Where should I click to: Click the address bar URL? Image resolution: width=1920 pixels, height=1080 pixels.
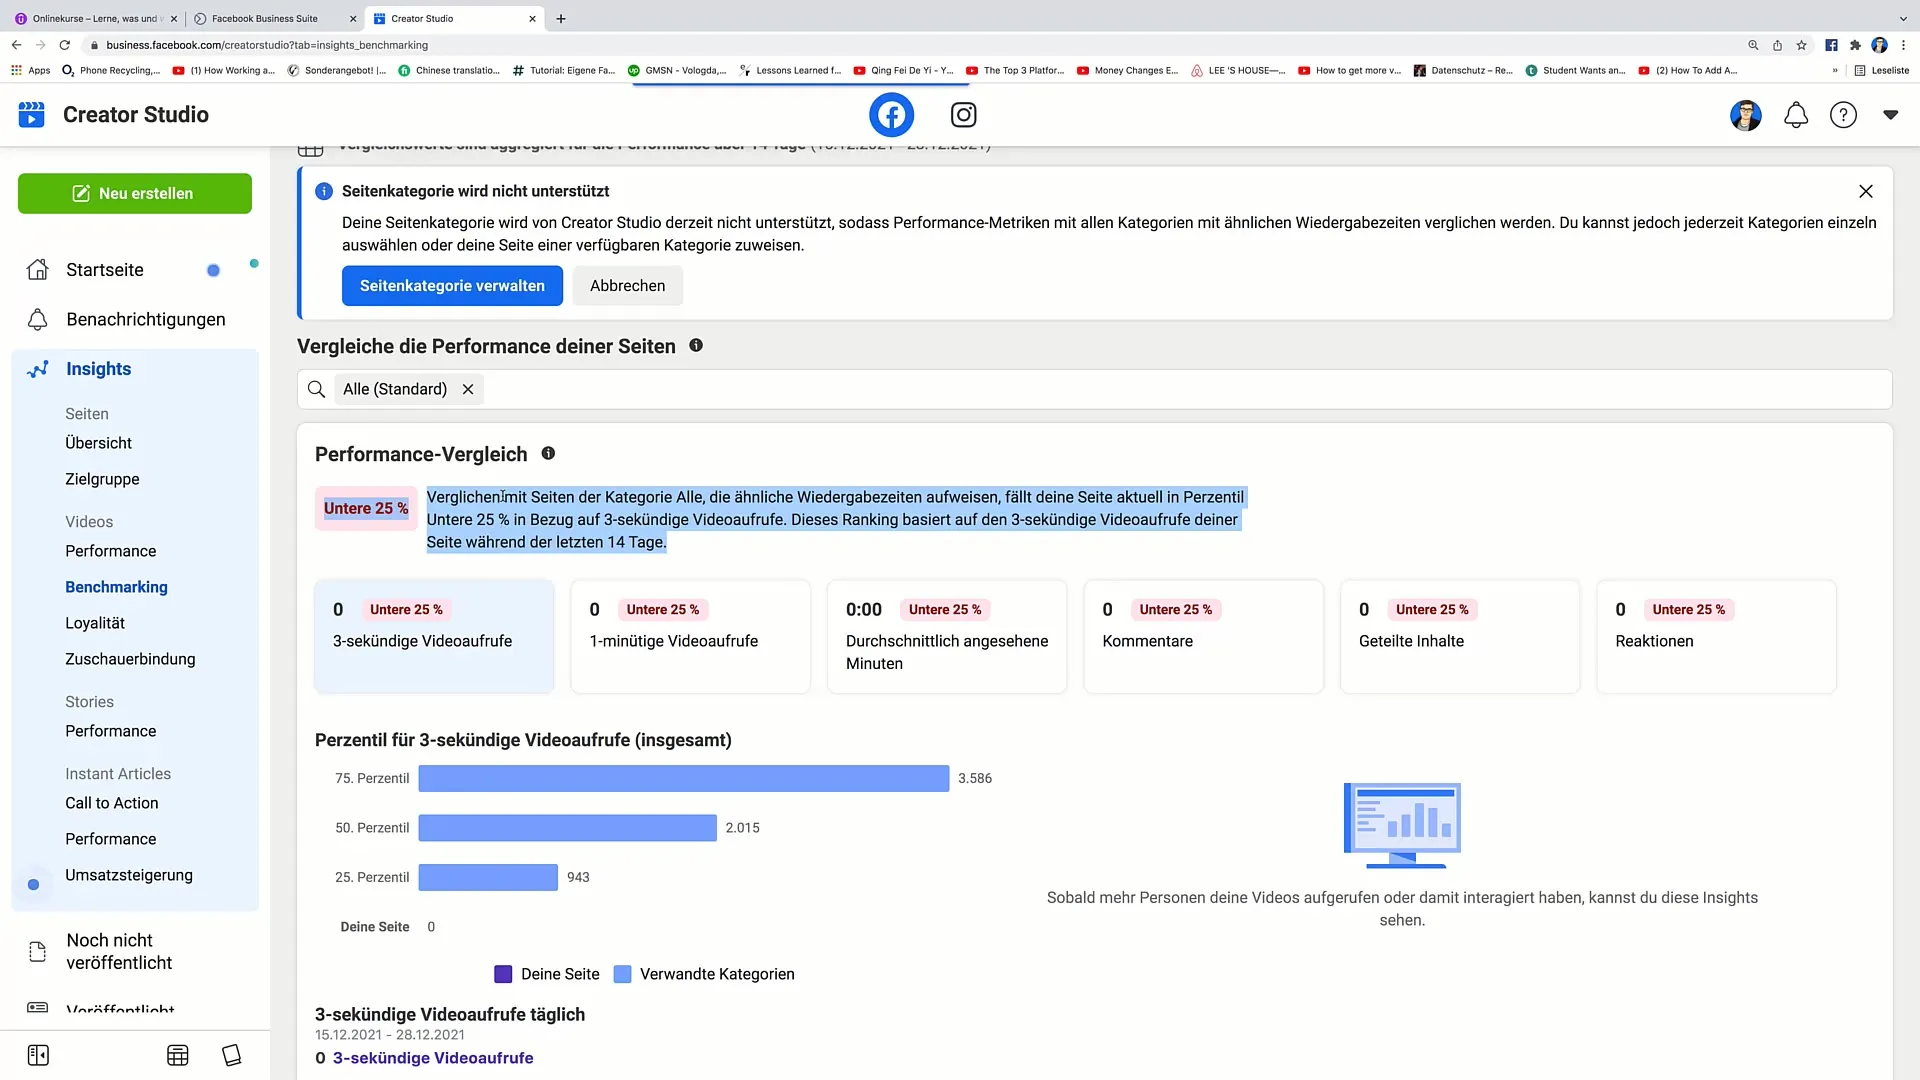coord(267,45)
